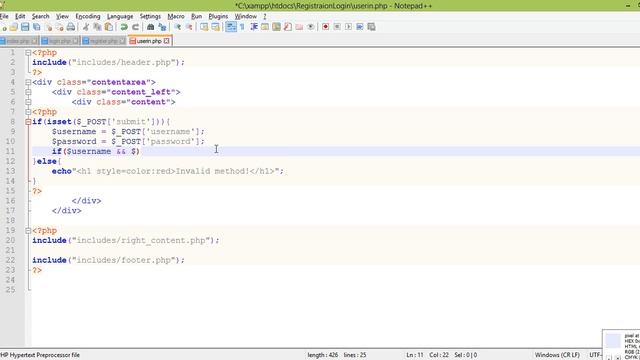640x360 pixels.
Task: Click the macro Playback icon
Action: (x=348, y=27)
